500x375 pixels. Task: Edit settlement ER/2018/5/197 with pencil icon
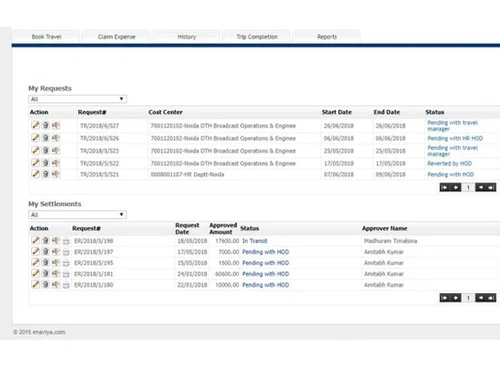(x=35, y=251)
